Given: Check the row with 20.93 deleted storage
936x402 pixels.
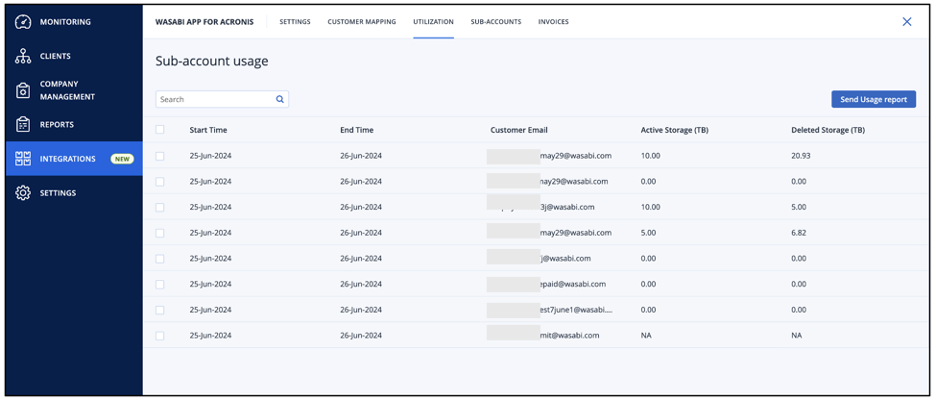Looking at the screenshot, I should [x=160, y=156].
